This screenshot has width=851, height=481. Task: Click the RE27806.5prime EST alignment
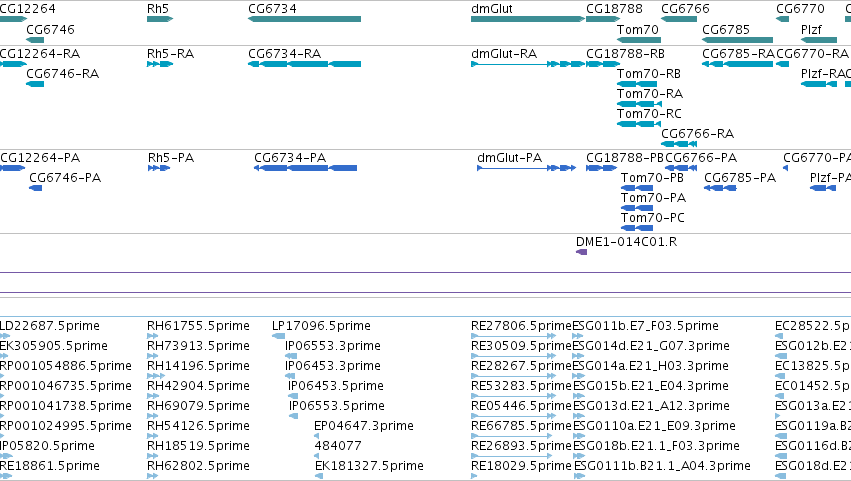tap(513, 336)
